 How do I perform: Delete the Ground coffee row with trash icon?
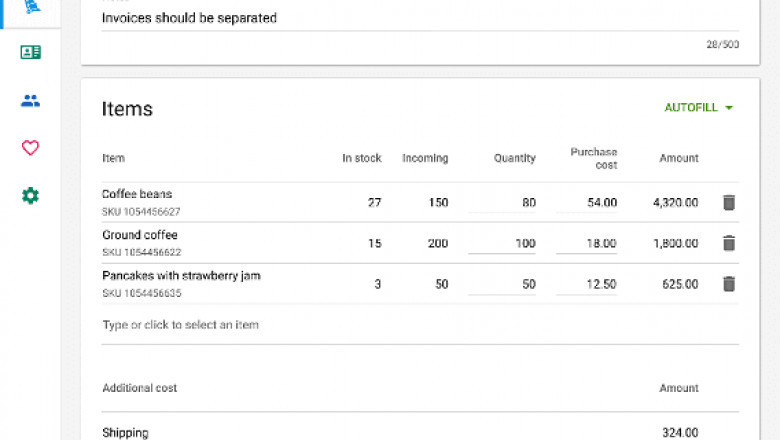pyautogui.click(x=729, y=243)
